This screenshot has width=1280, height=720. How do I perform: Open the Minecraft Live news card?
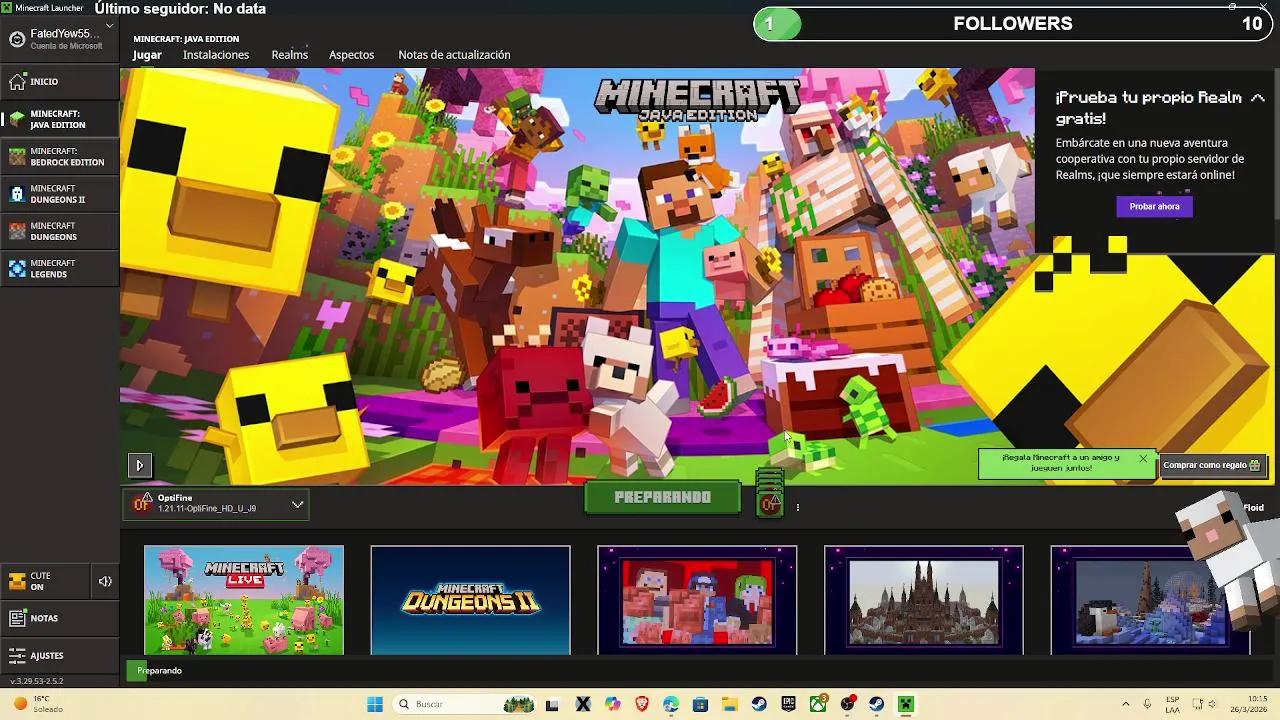tap(244, 600)
